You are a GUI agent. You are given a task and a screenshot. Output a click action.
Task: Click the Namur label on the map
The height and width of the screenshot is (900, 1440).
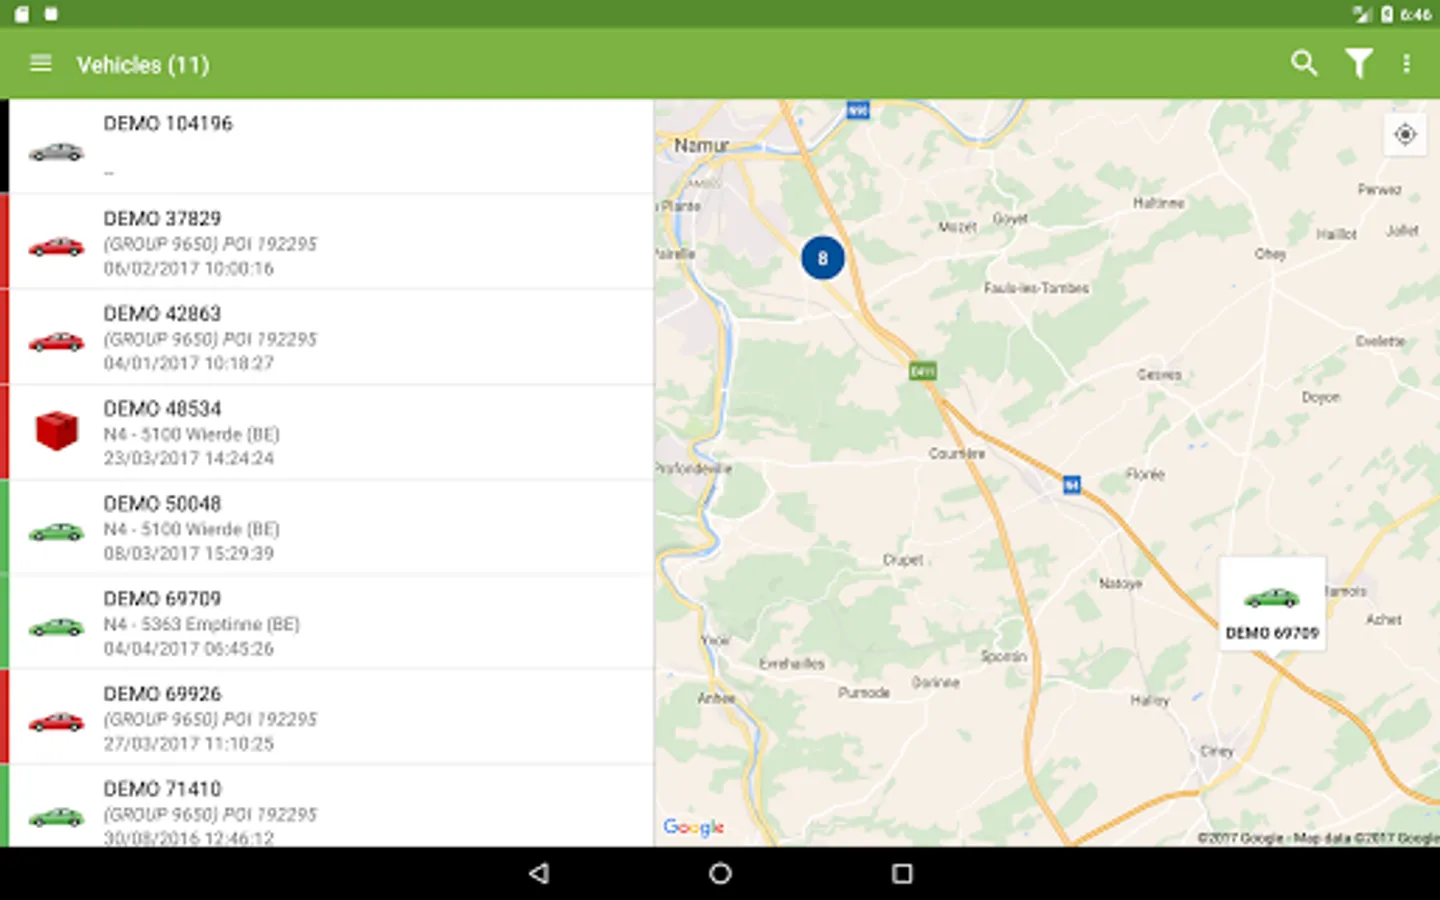pos(701,146)
